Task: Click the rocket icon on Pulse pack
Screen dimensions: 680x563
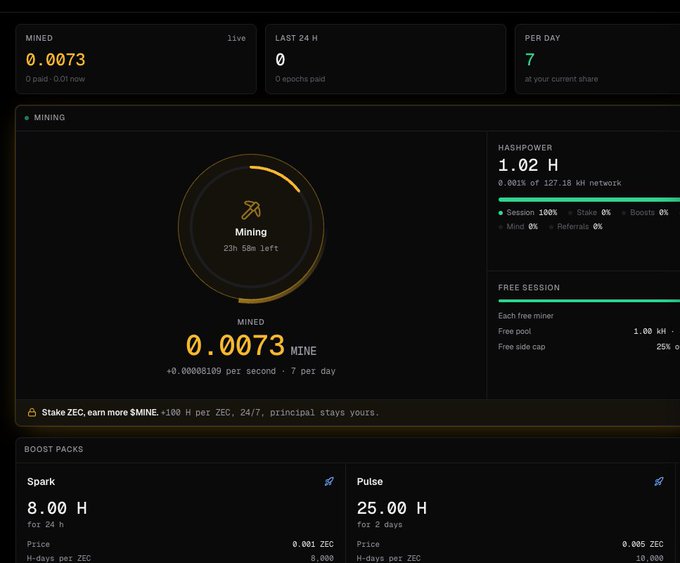Action: click(659, 481)
